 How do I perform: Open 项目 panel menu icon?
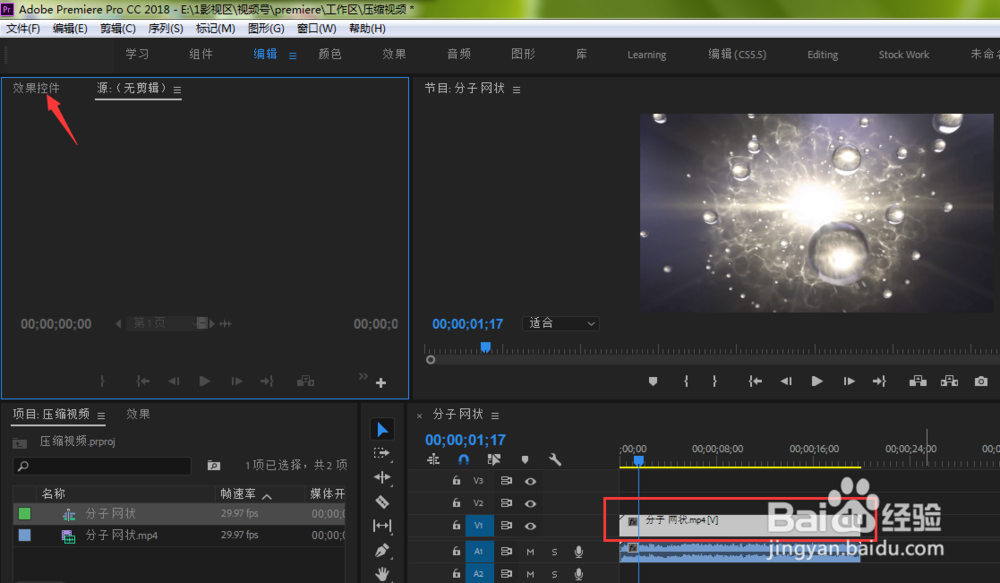(101, 416)
